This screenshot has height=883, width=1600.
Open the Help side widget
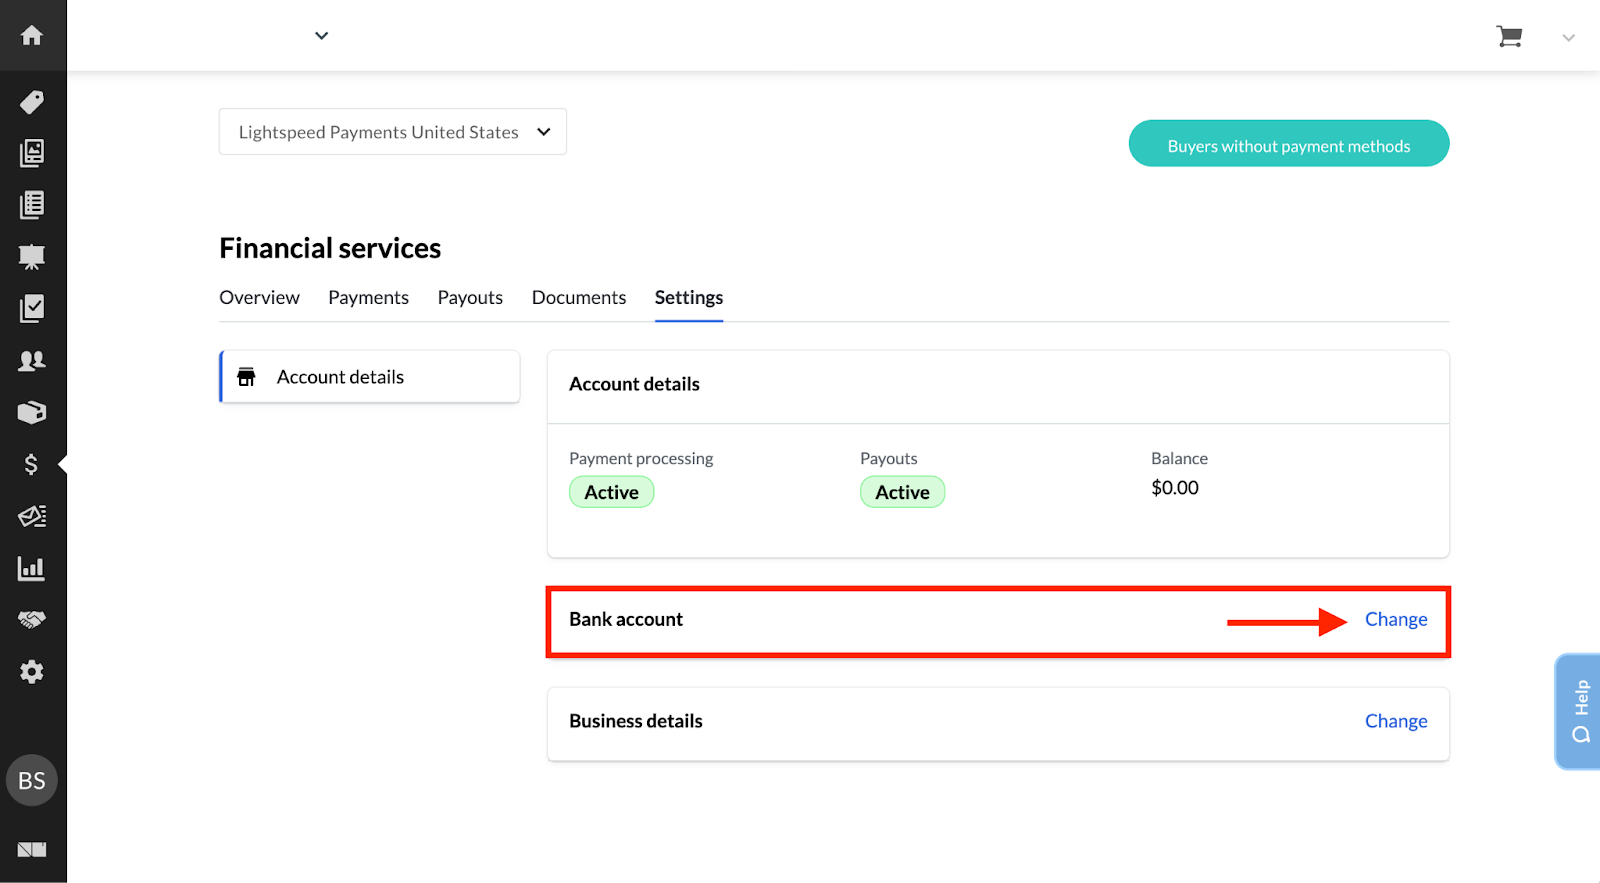[x=1579, y=712]
